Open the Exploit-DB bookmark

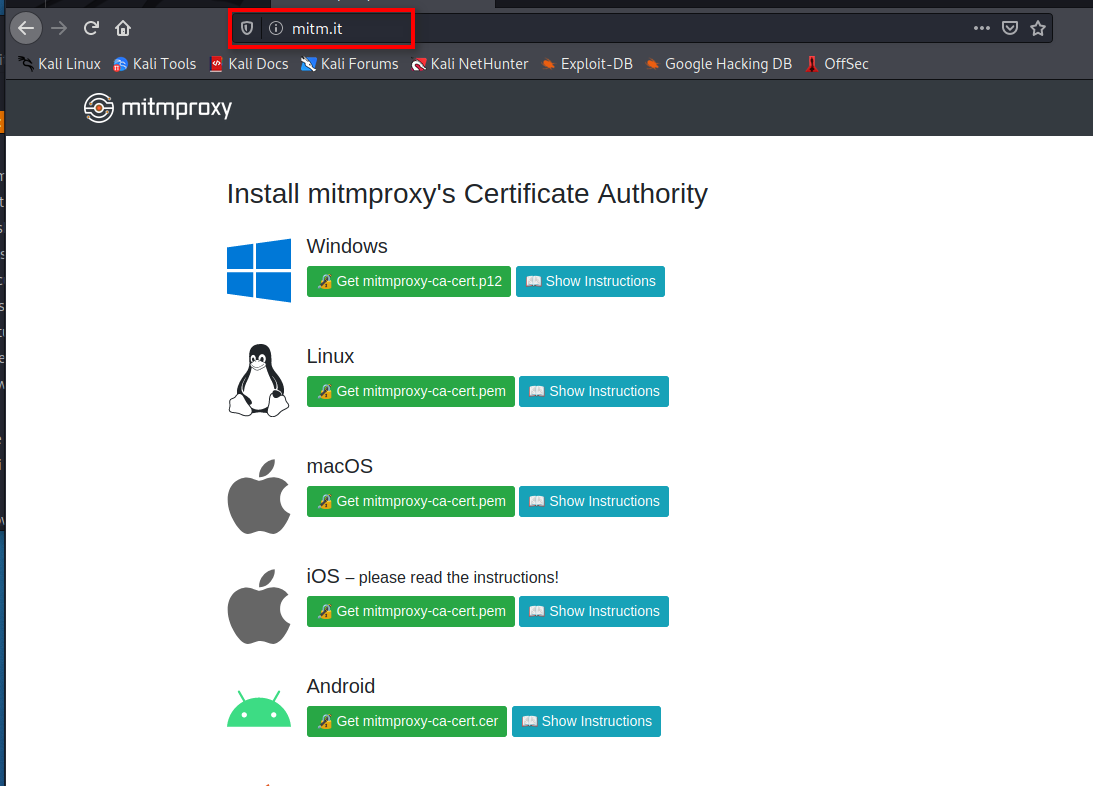click(587, 64)
